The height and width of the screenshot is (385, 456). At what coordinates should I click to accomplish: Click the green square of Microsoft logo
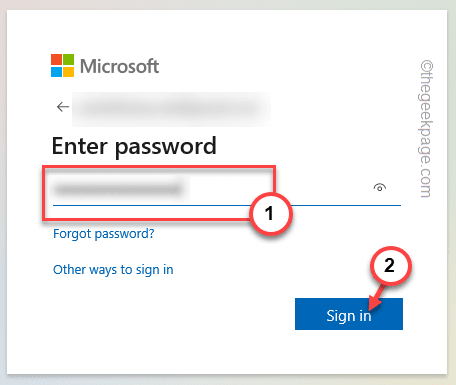click(68, 59)
